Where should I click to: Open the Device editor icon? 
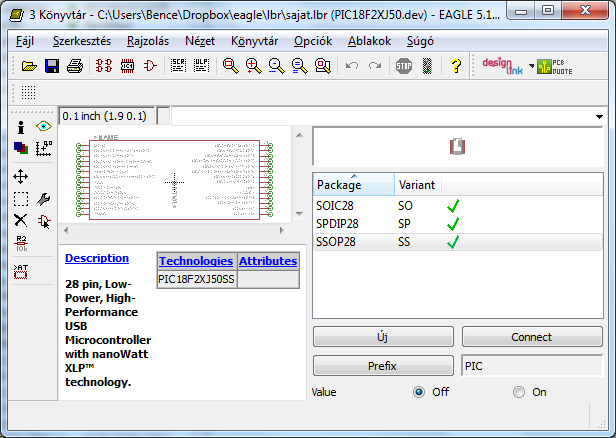point(104,66)
